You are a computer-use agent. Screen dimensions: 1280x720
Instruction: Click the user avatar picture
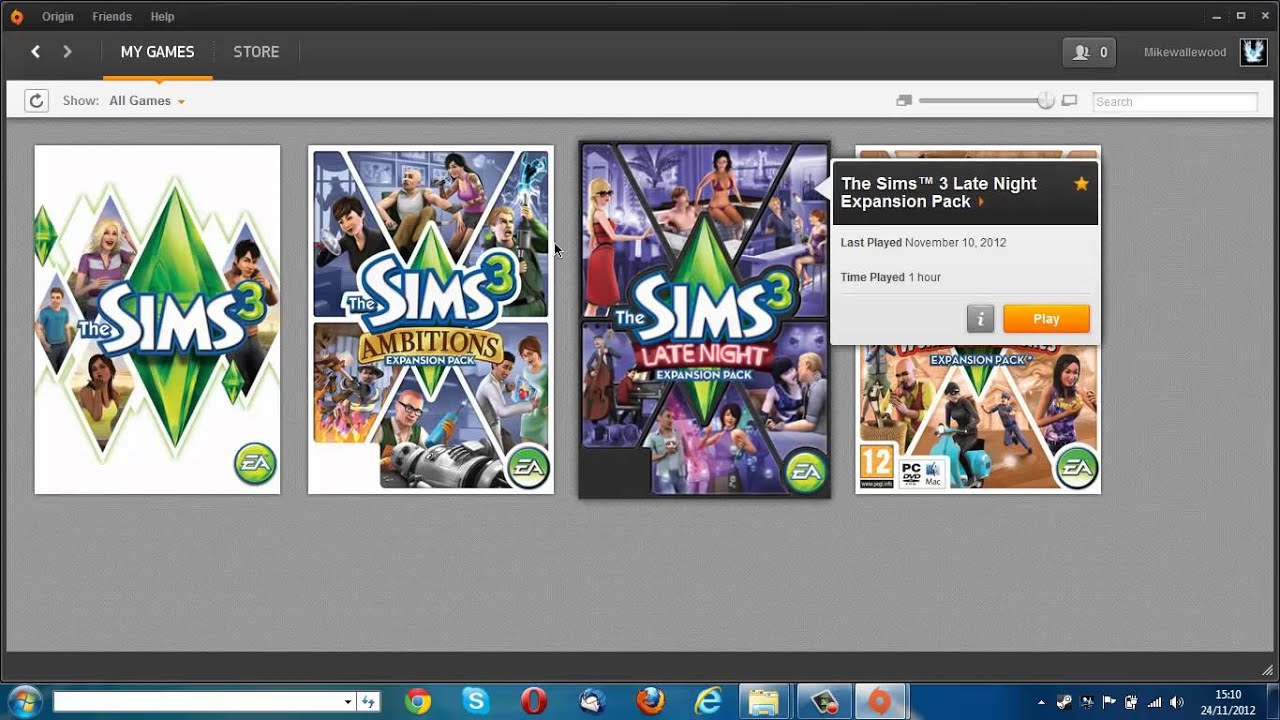pyautogui.click(x=1253, y=52)
